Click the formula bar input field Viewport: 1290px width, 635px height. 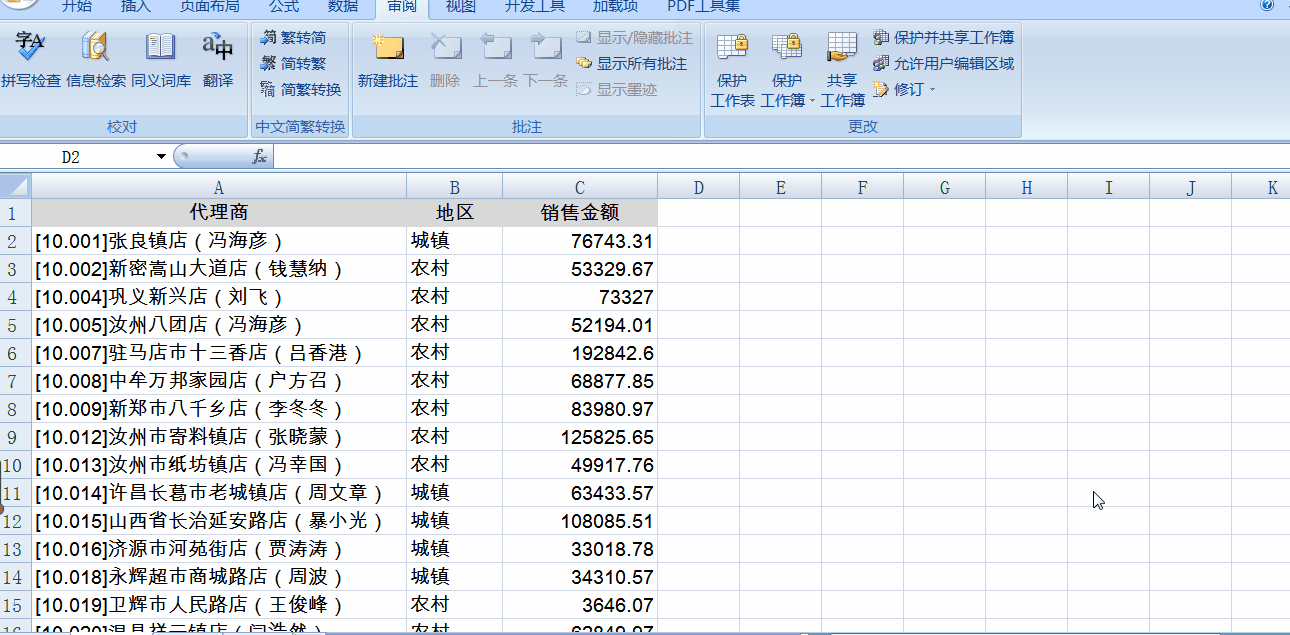780,157
